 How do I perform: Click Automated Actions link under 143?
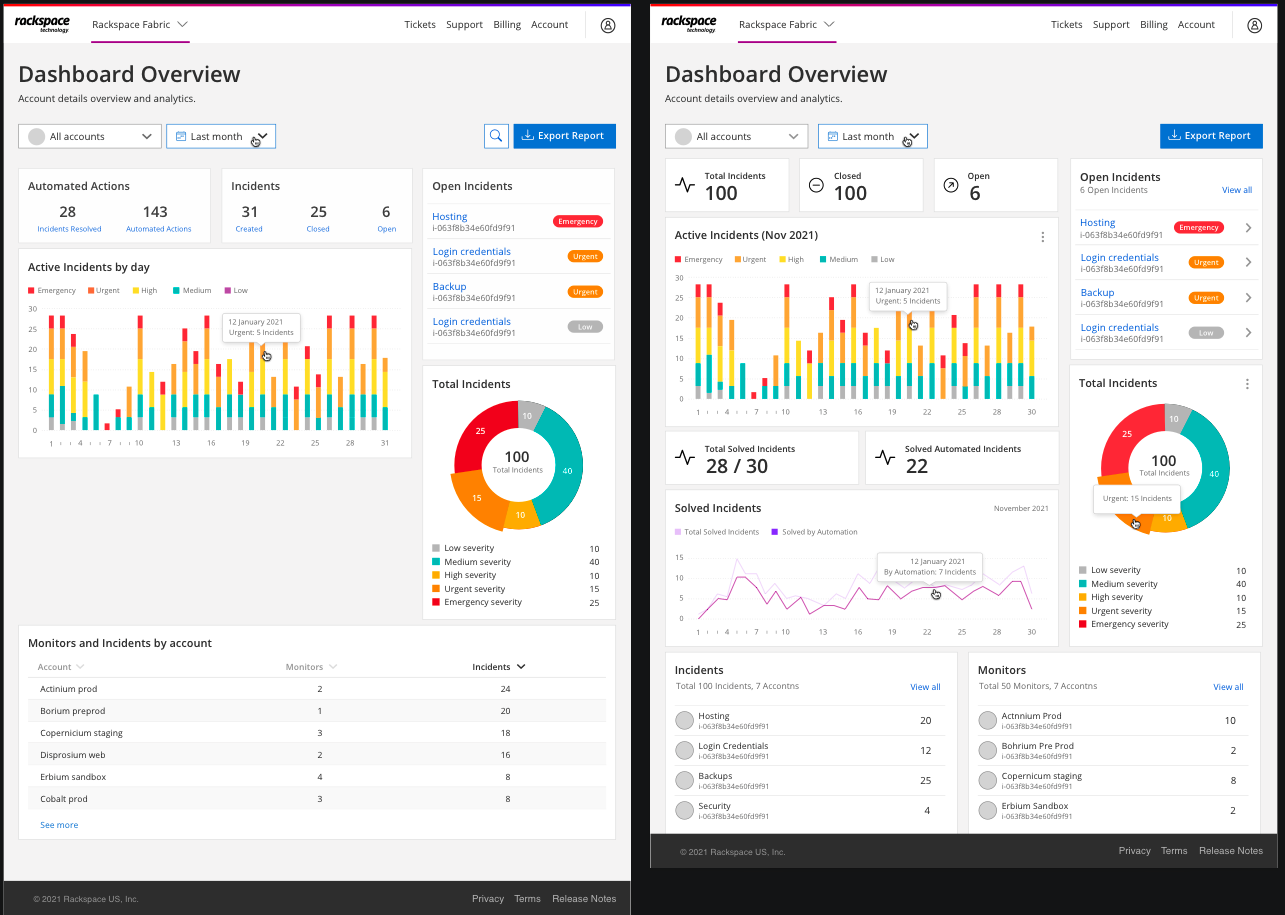tap(158, 229)
